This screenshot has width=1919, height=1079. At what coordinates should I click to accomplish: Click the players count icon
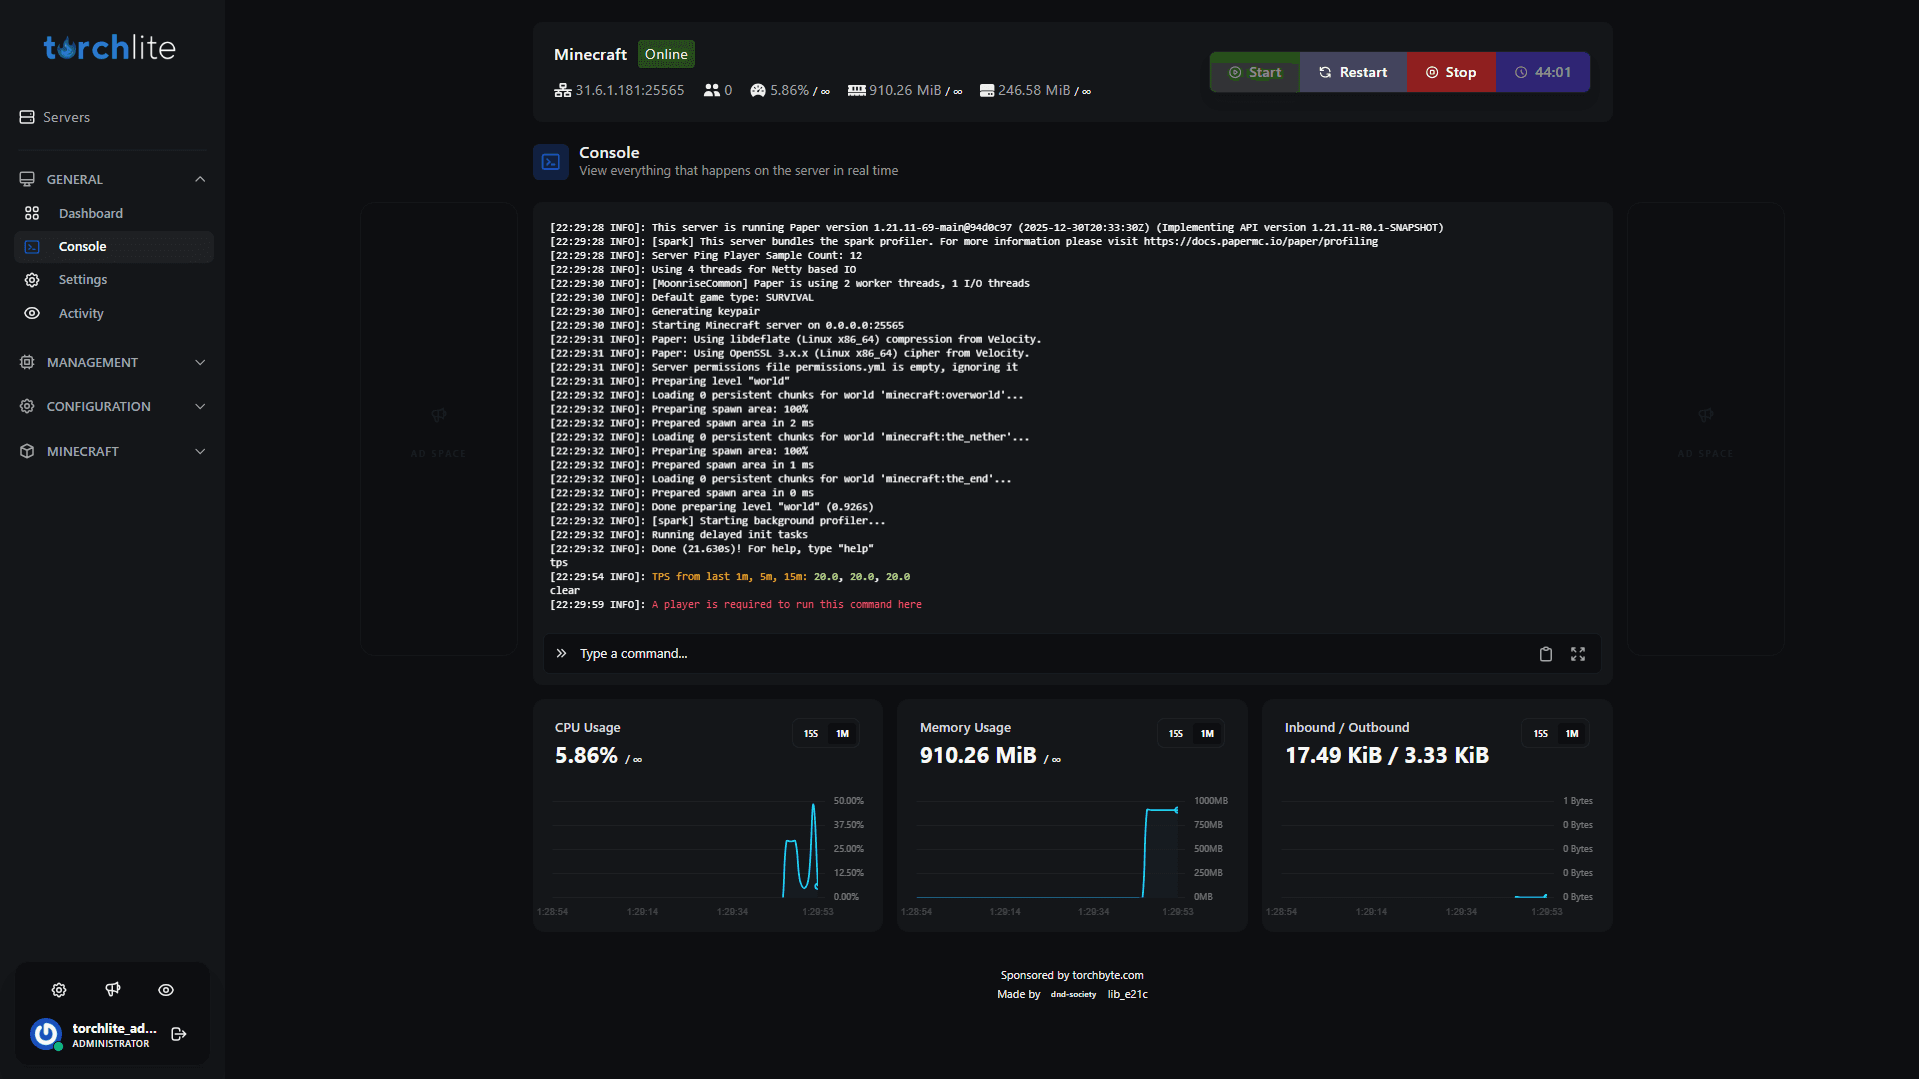[711, 90]
